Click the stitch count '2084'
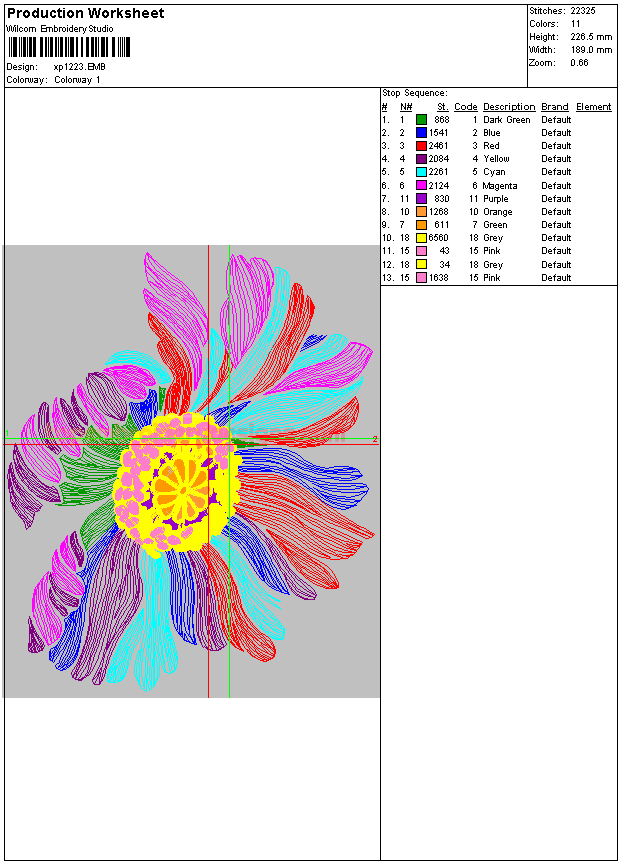 [438, 159]
